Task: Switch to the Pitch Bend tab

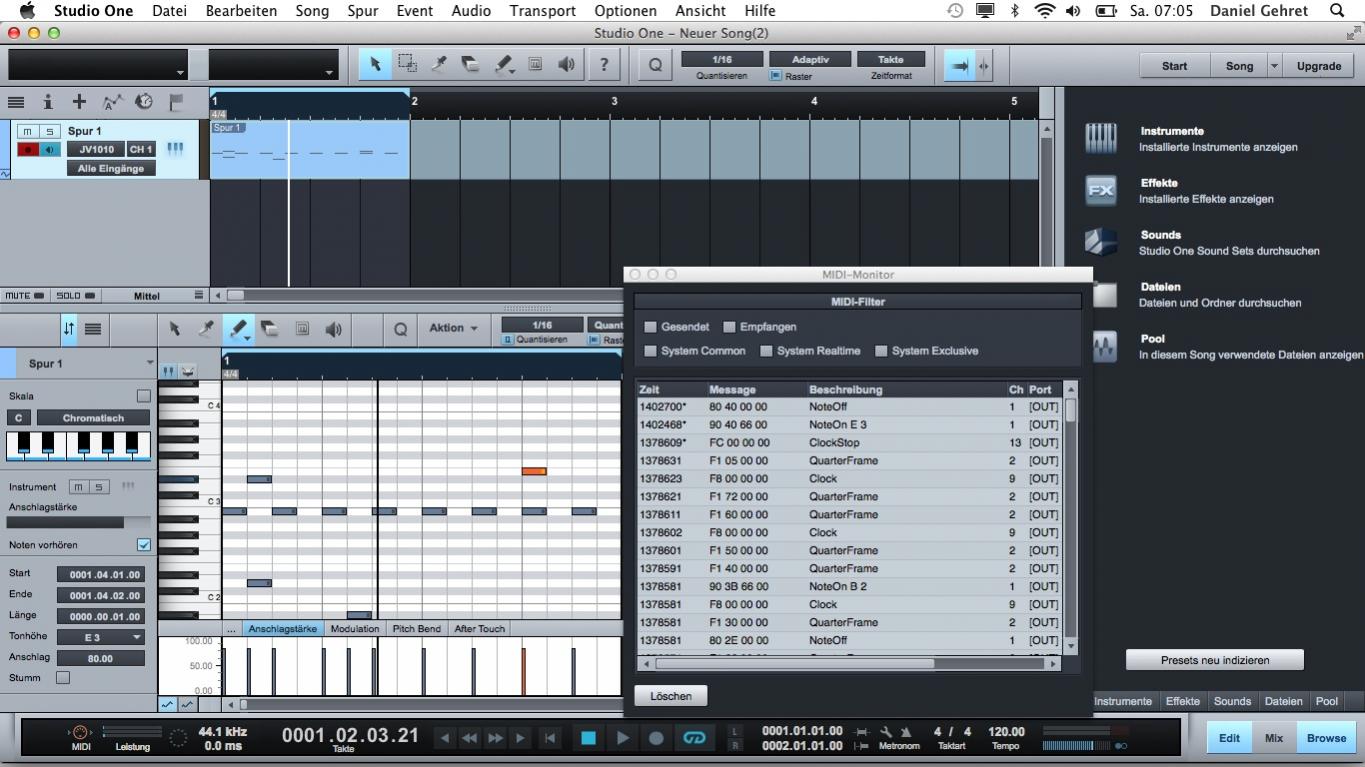Action: [416, 629]
